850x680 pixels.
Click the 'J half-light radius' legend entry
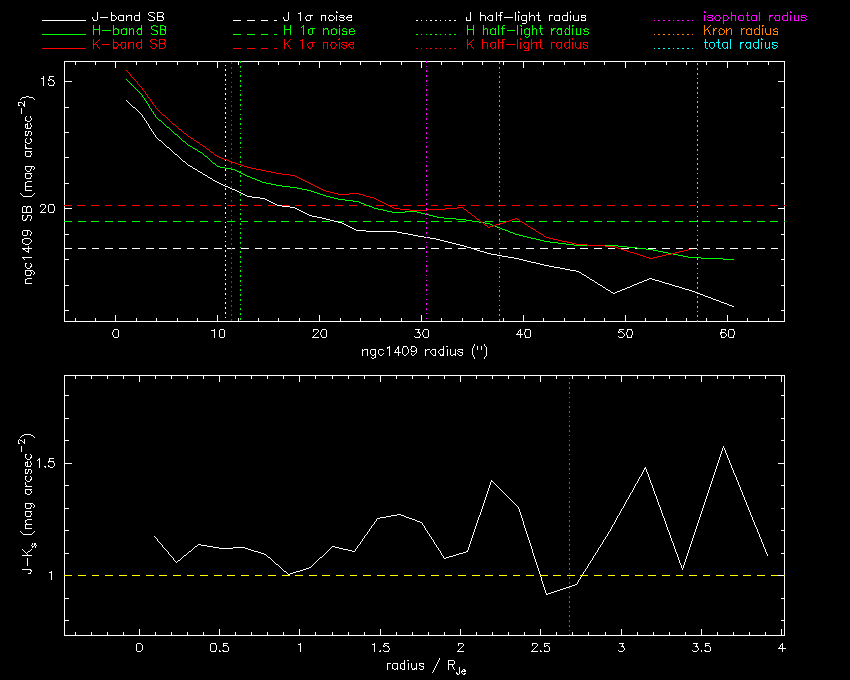527,18
